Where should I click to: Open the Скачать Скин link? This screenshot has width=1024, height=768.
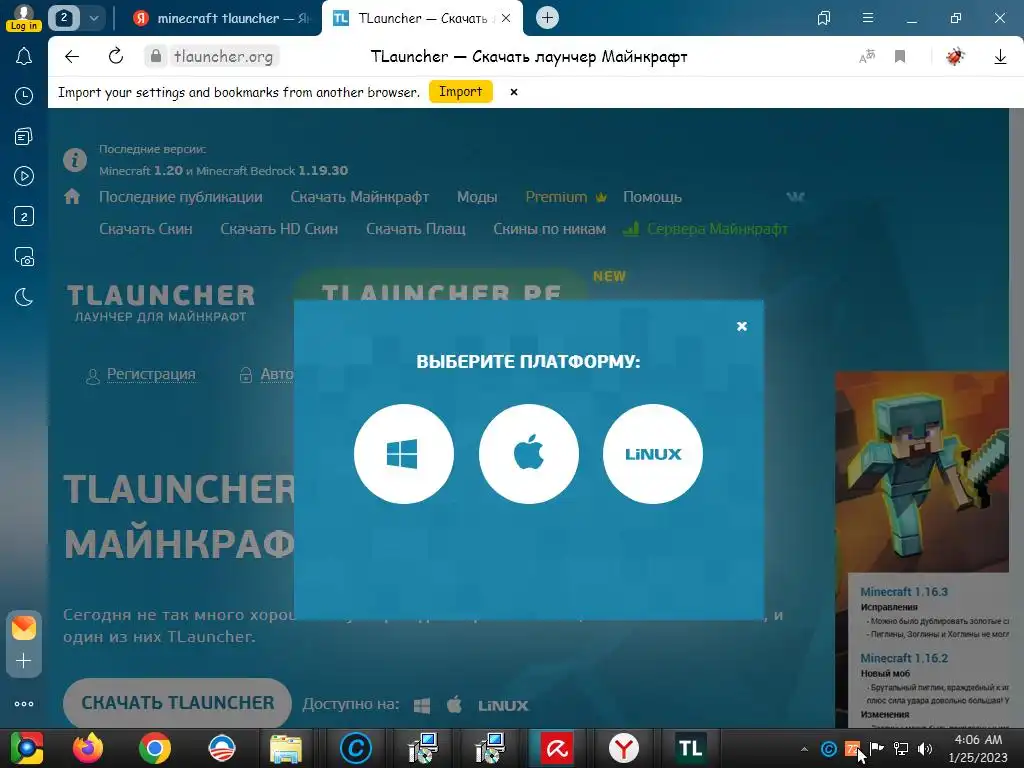(146, 229)
